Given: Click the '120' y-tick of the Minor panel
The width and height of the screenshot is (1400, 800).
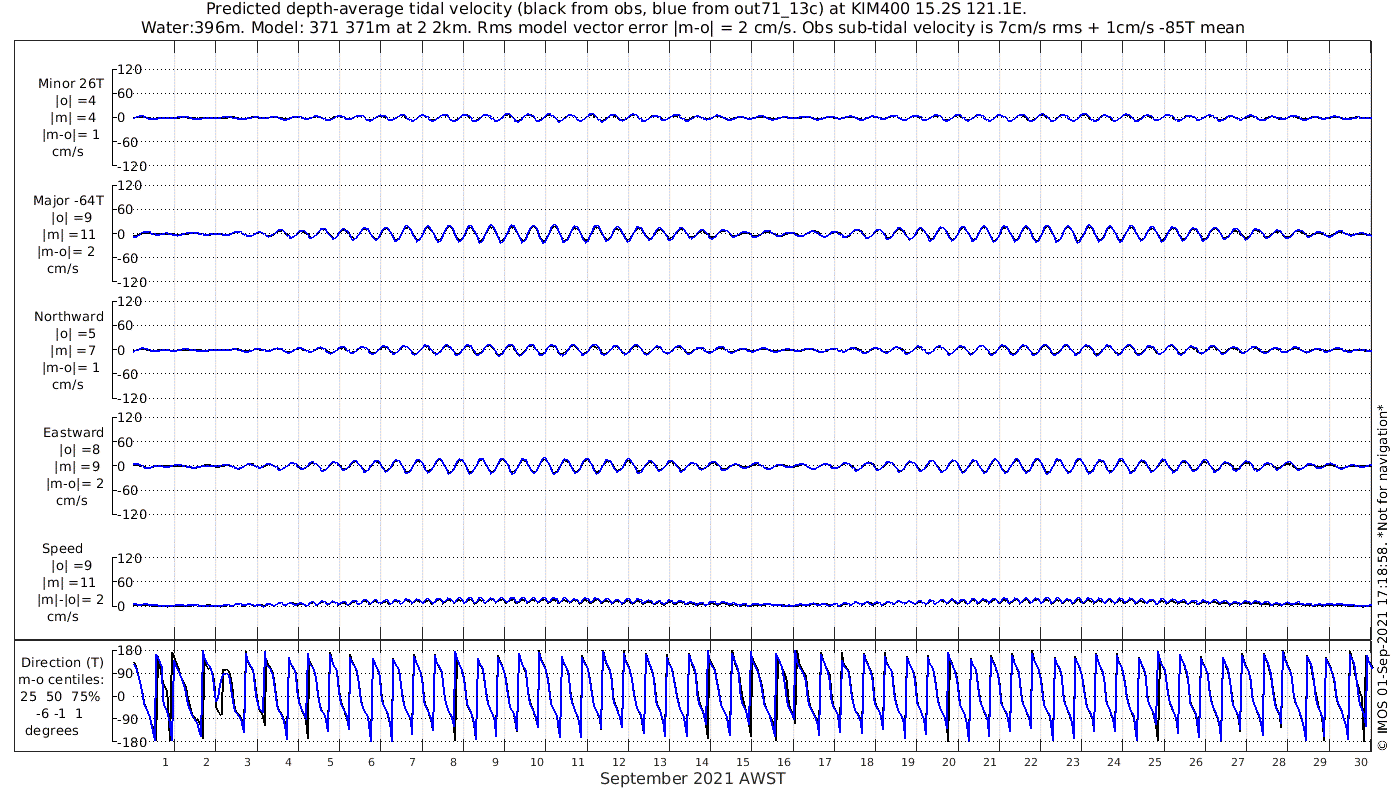Looking at the screenshot, I should click(131, 69).
